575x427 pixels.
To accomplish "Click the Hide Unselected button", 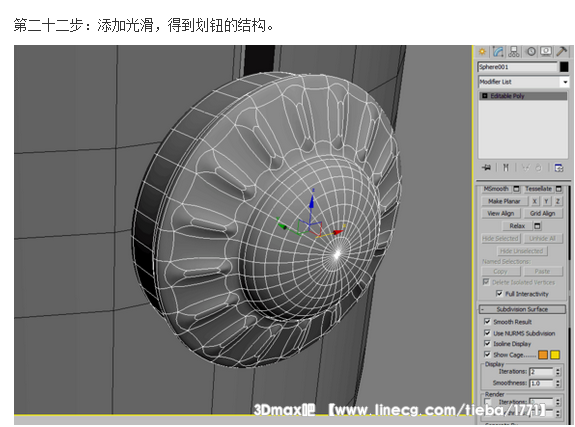I will [x=522, y=251].
